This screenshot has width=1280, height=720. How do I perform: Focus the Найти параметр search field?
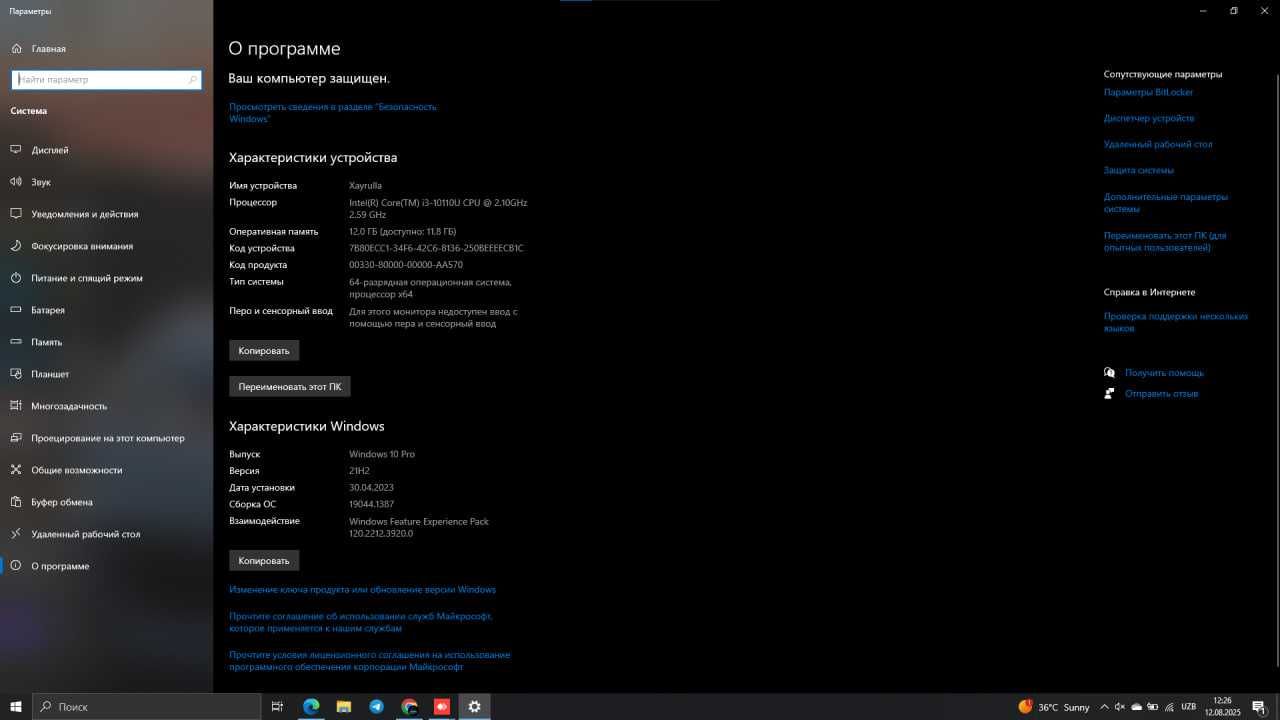coord(107,80)
